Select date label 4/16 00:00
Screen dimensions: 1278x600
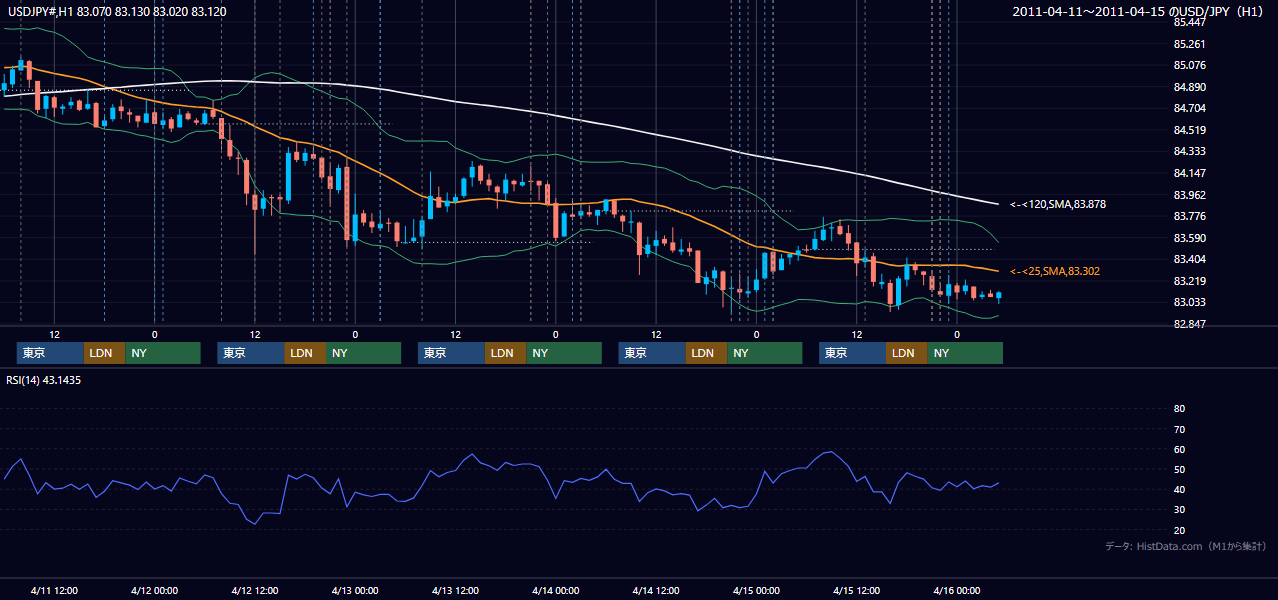957,590
